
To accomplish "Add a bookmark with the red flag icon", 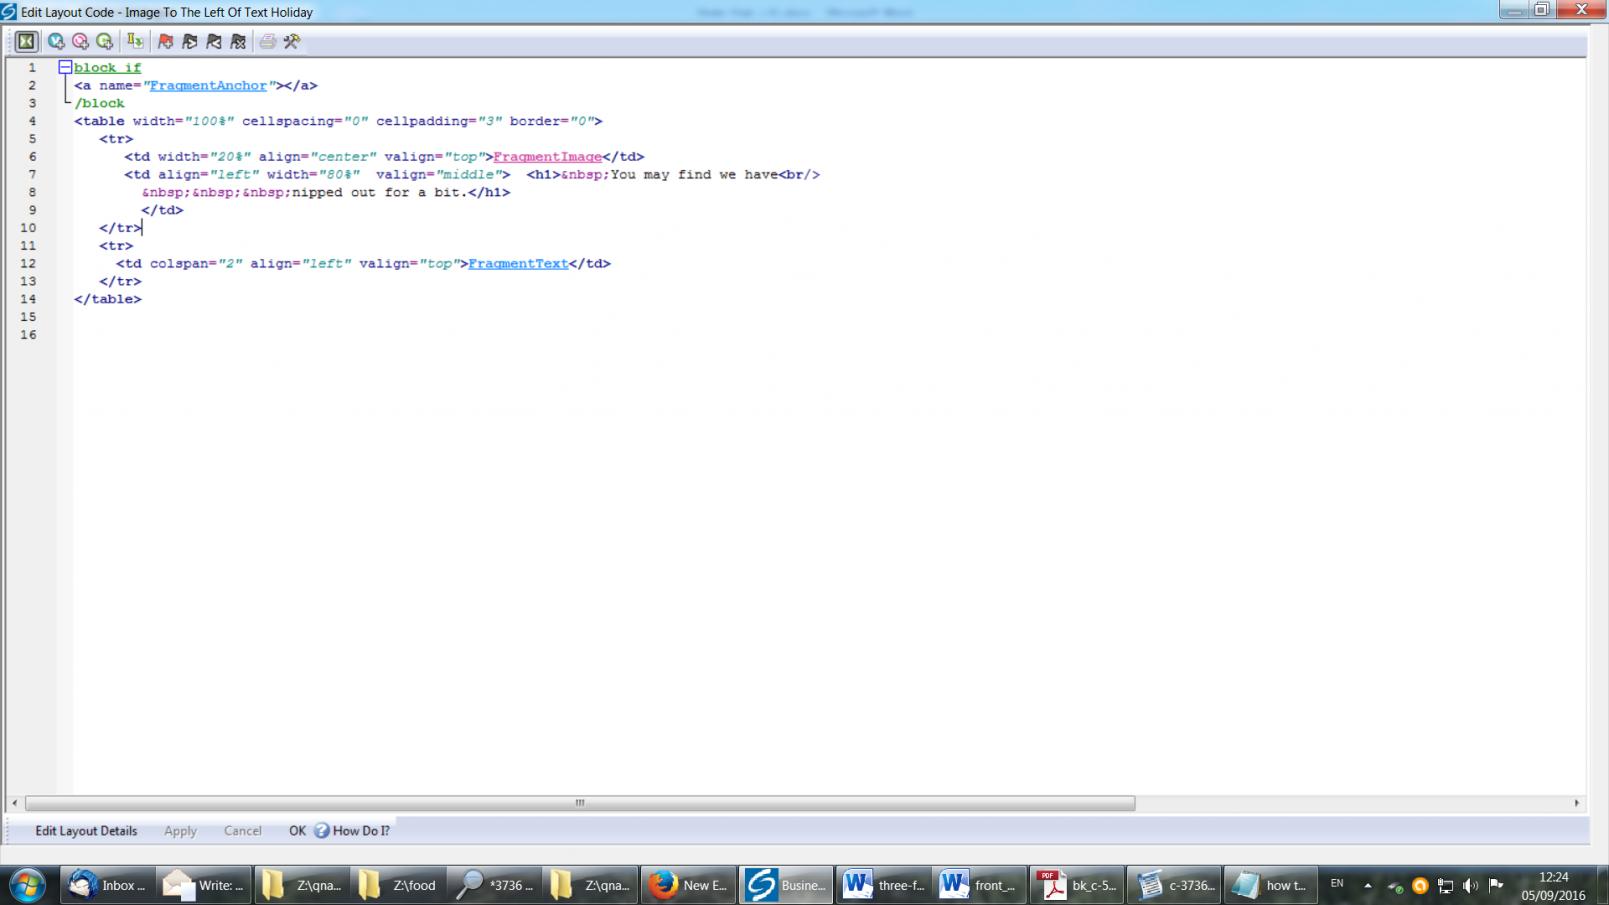I will click(x=166, y=41).
